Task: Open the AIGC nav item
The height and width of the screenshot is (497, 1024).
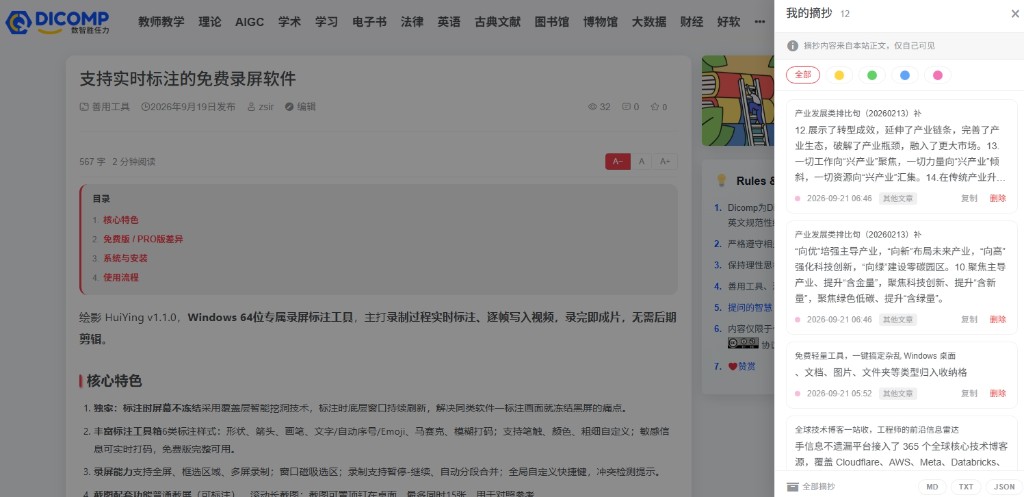Action: tap(249, 22)
